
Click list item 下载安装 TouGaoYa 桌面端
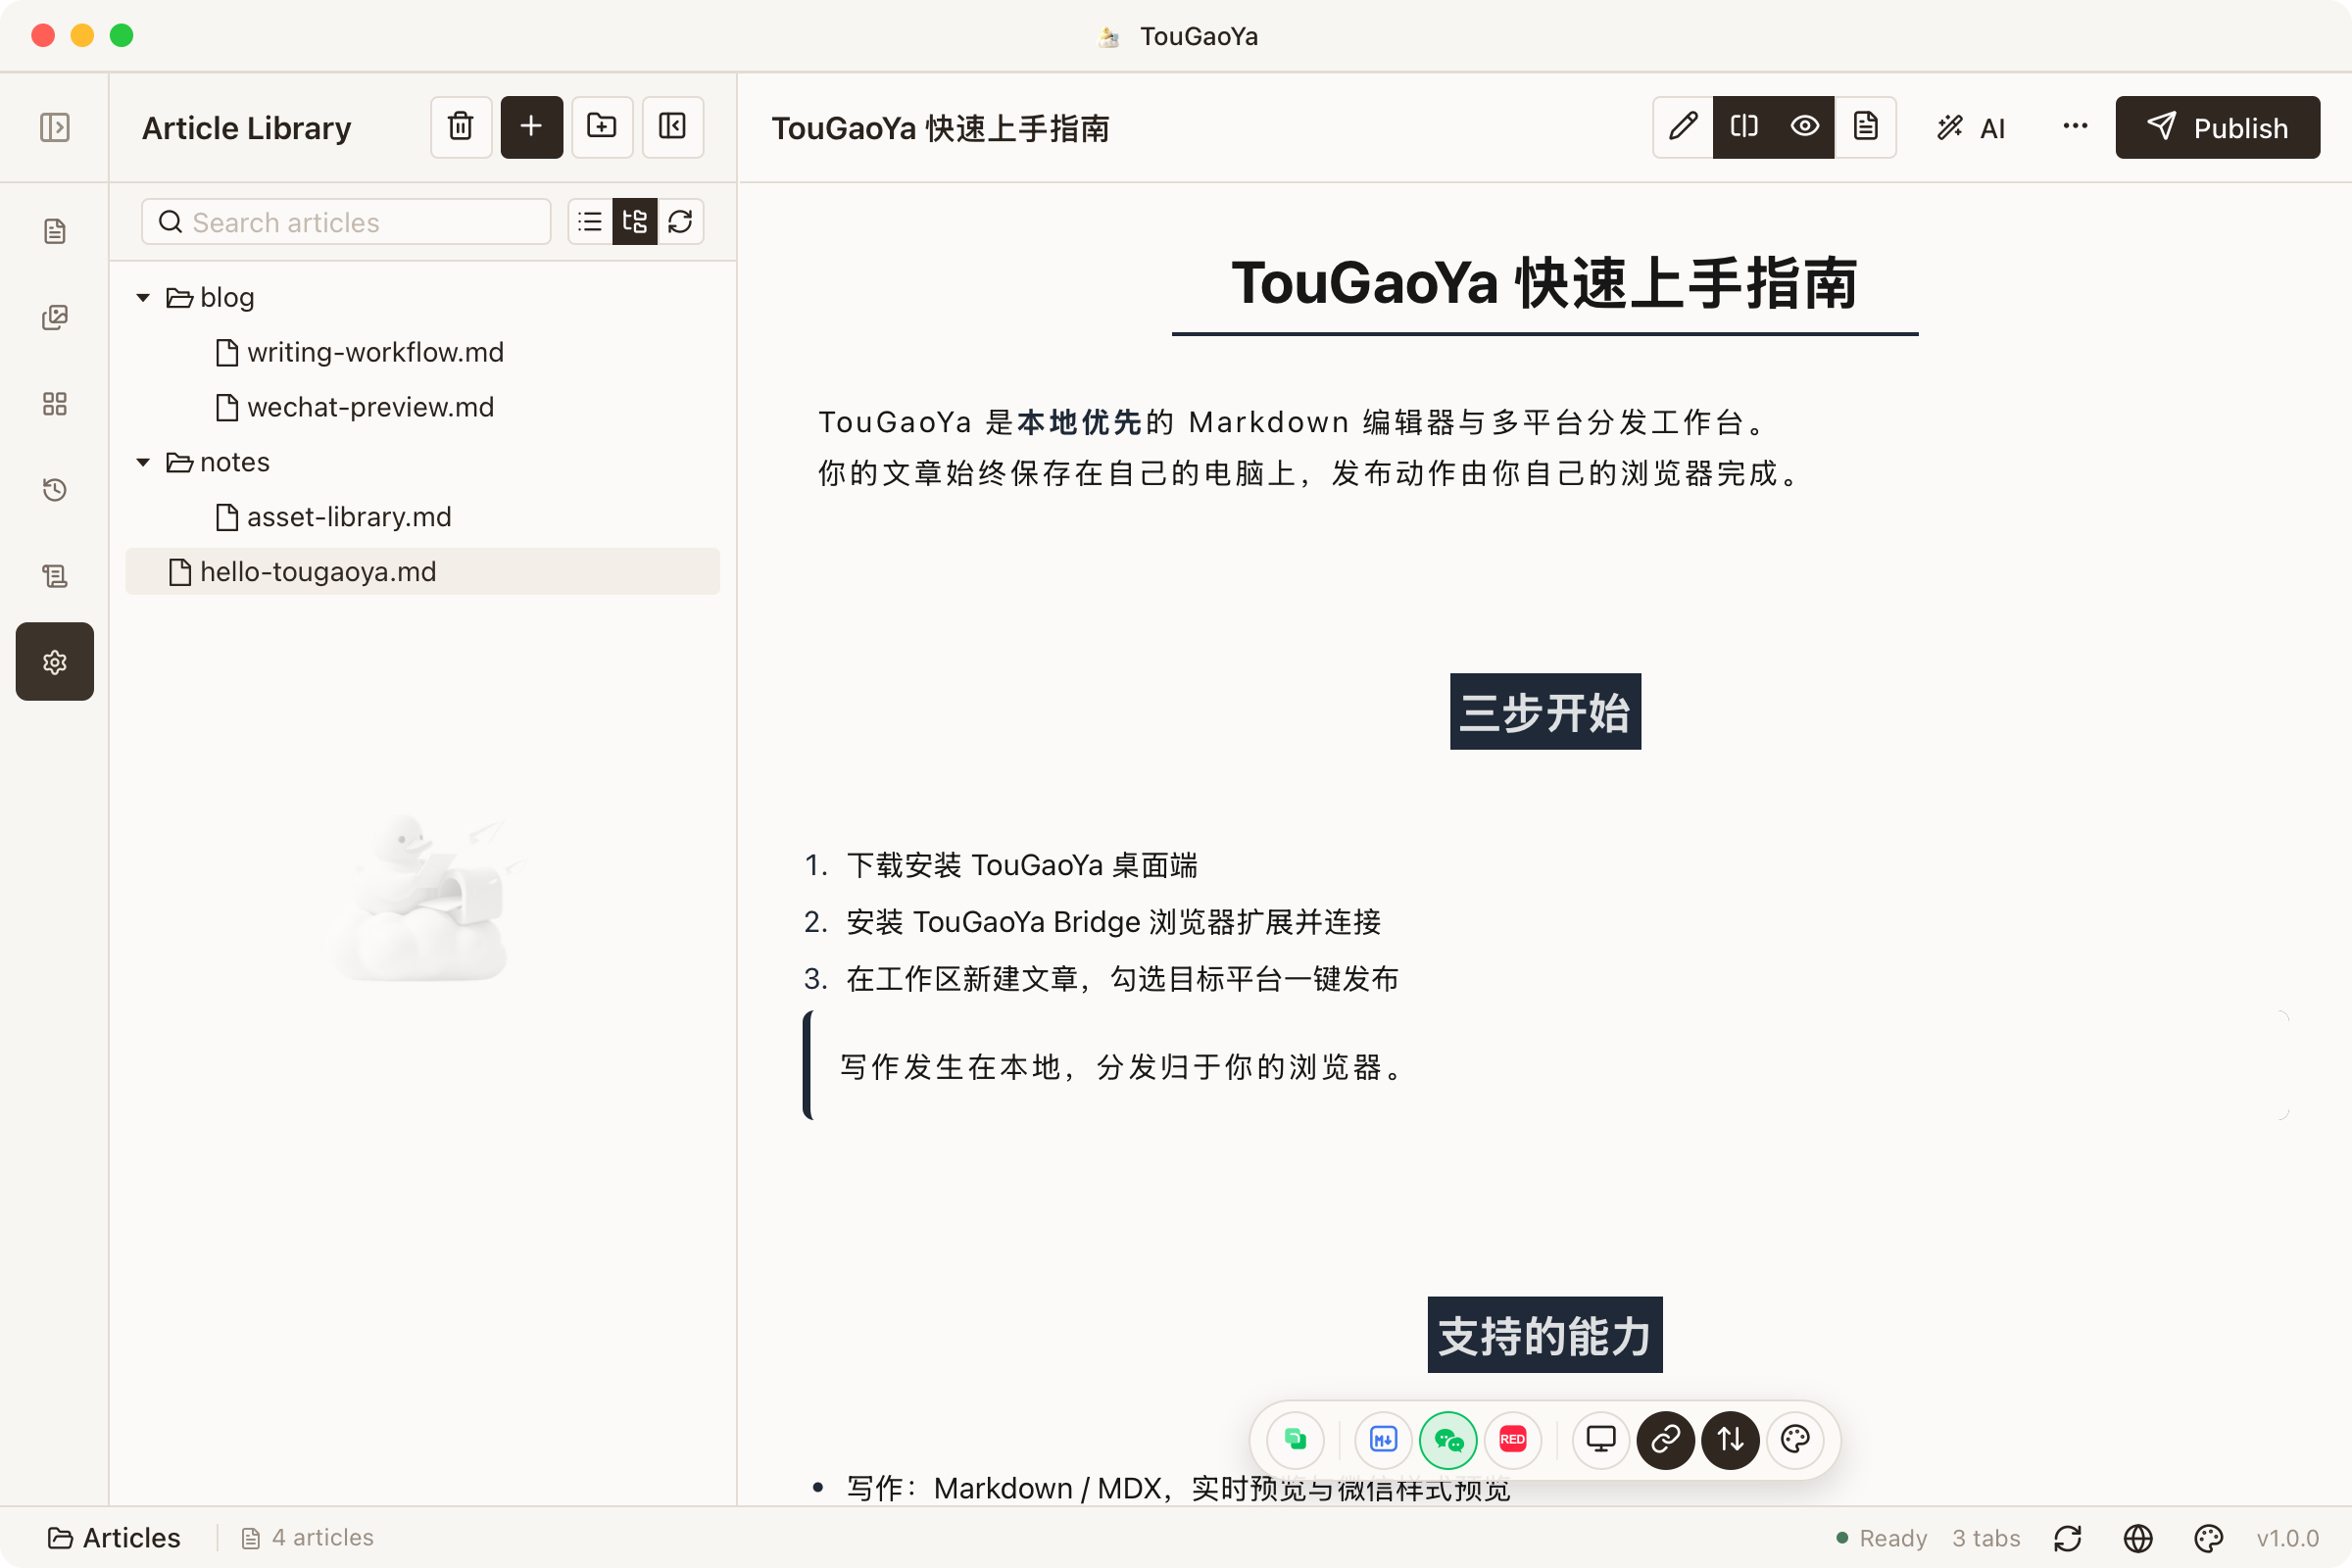1022,865
